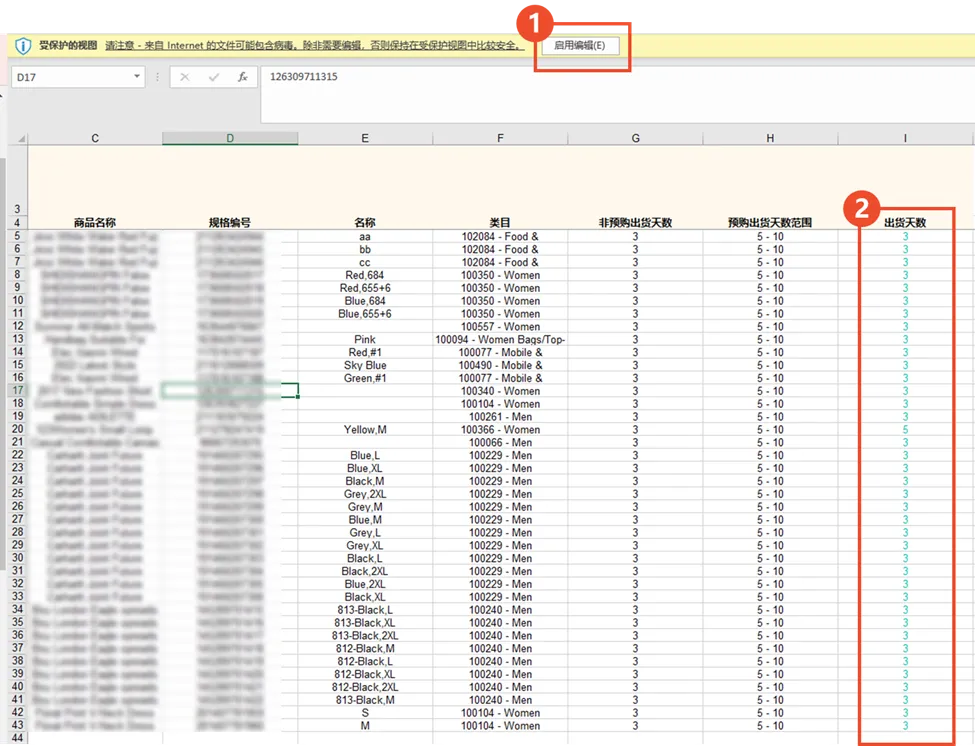The width and height of the screenshot is (975, 746).
Task: Click the 'Sky Blue' name cell
Action: pos(365,366)
